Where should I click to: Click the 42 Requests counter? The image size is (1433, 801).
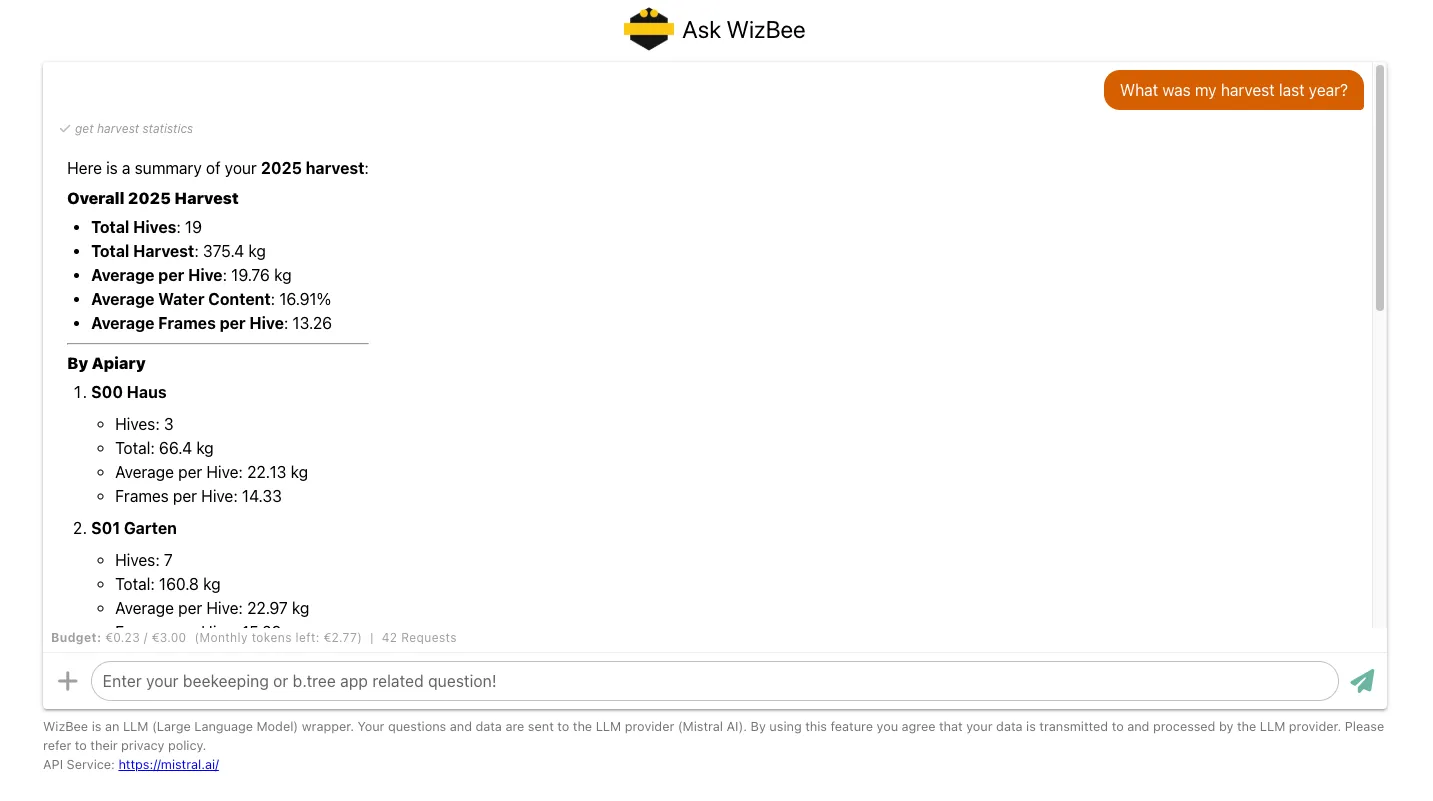[419, 637]
